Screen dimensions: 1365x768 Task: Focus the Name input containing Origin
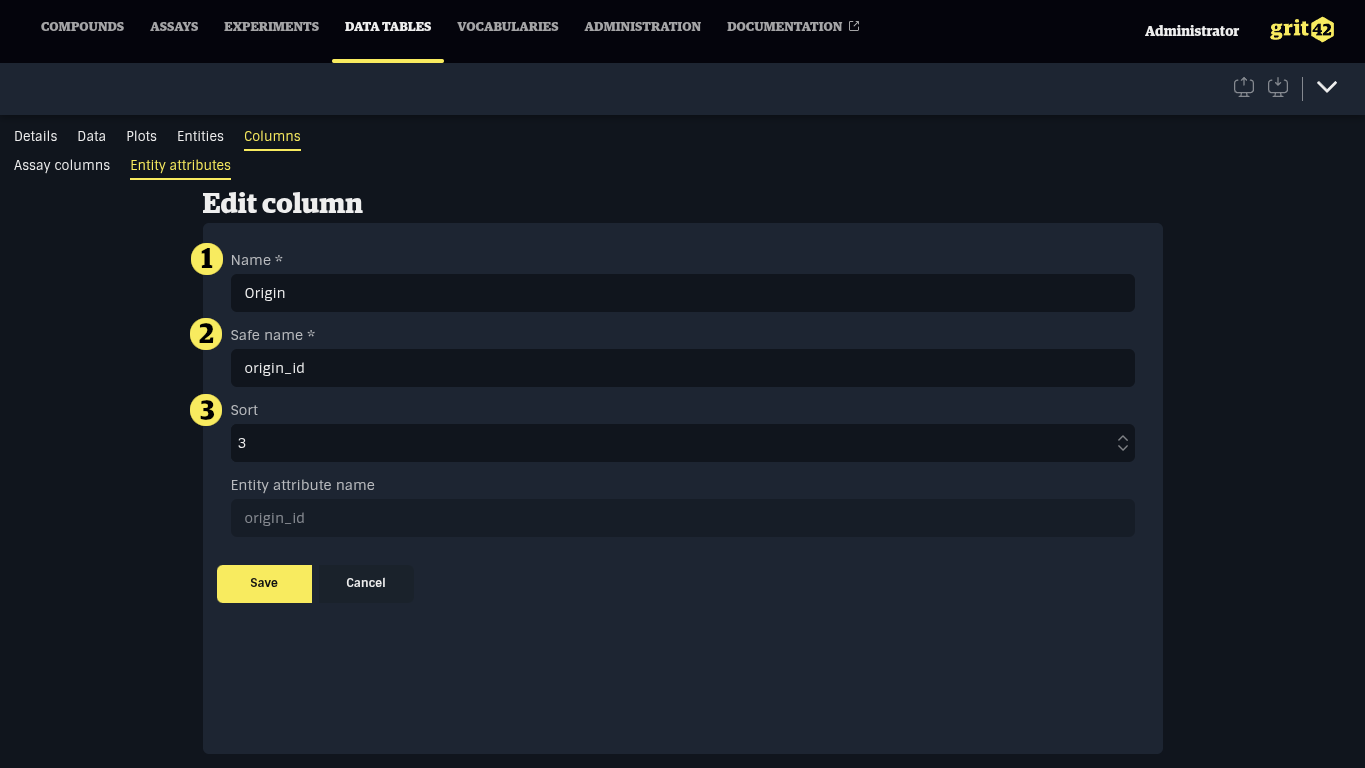tap(682, 293)
